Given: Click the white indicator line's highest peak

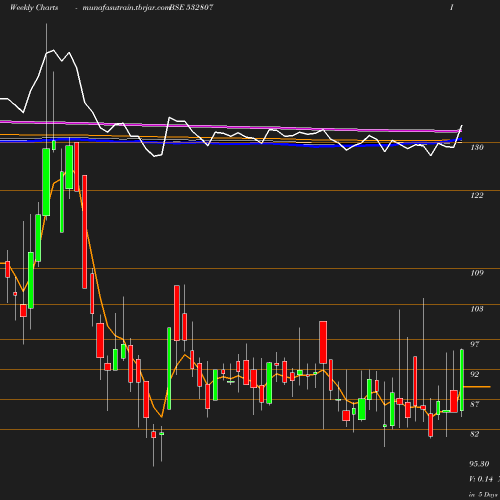Looking at the screenshot, I should (53, 50).
